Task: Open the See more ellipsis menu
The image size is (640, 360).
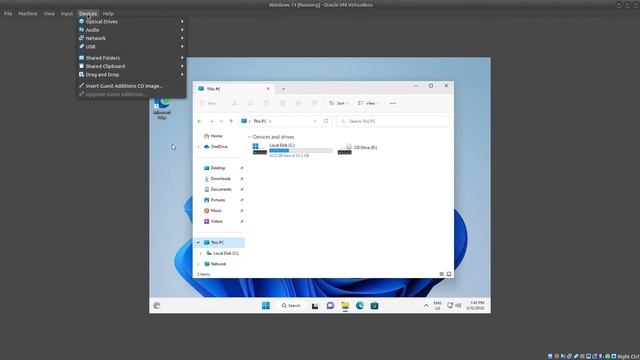Action: [393, 103]
